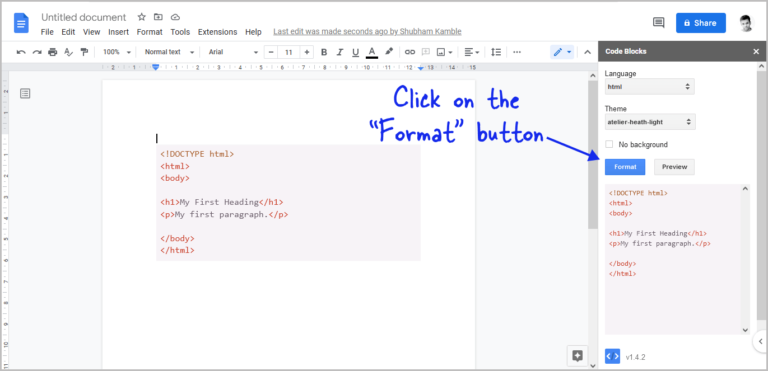Click the h1 My First Heading line in document
Image resolution: width=768 pixels, height=371 pixels.
(x=221, y=202)
